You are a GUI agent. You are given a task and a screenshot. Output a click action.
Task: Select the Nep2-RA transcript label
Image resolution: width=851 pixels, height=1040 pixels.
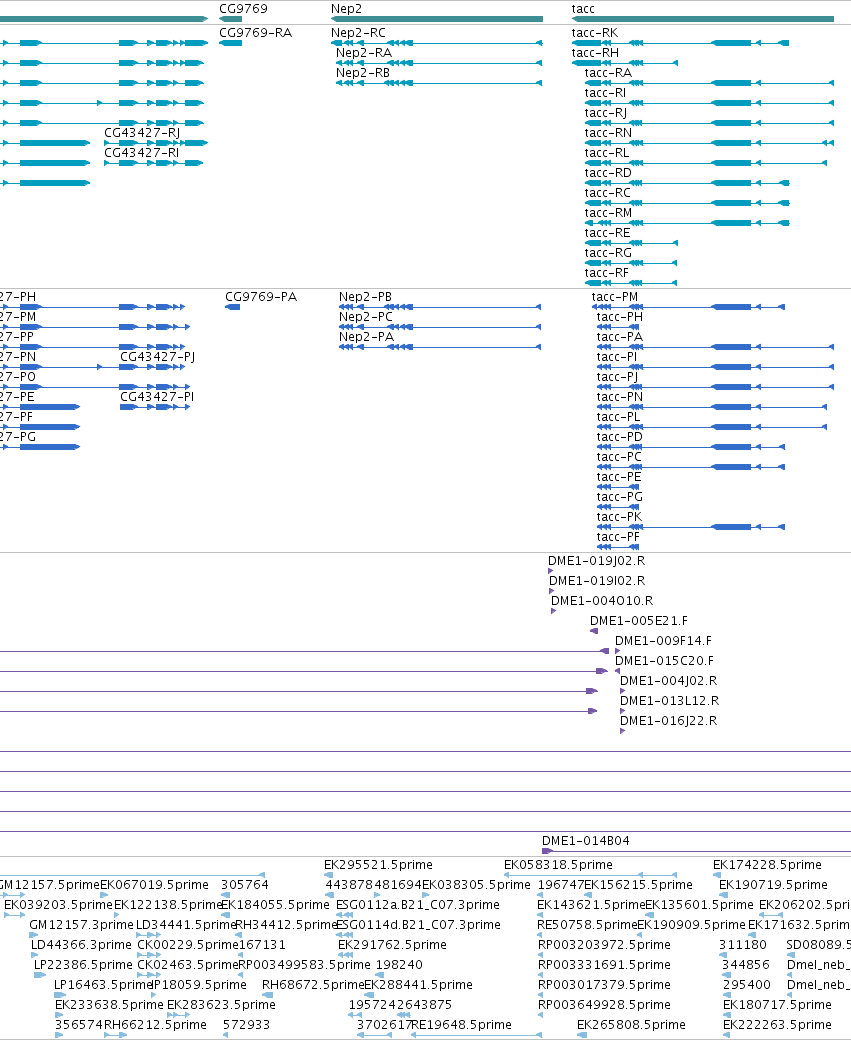pyautogui.click(x=363, y=52)
